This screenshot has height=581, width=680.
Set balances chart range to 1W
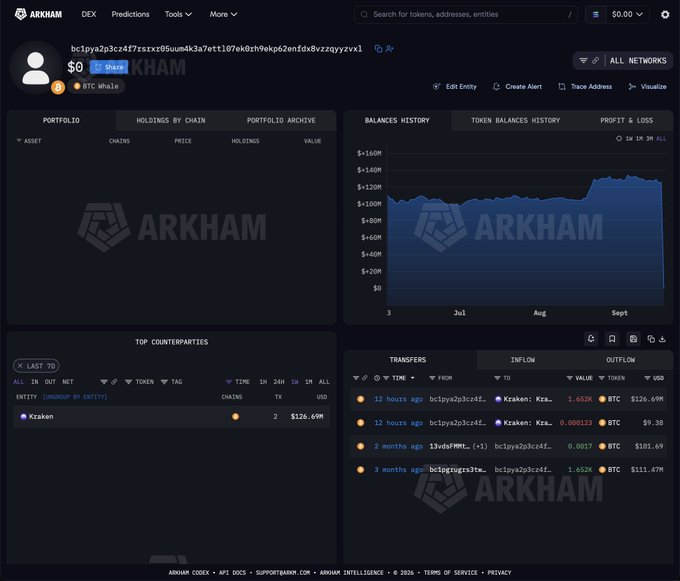tap(629, 139)
